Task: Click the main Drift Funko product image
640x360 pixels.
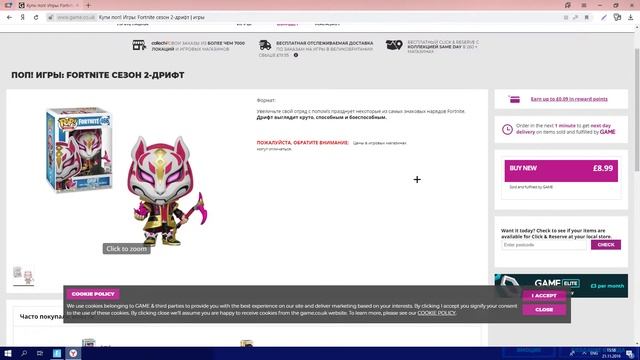Action: [127, 176]
